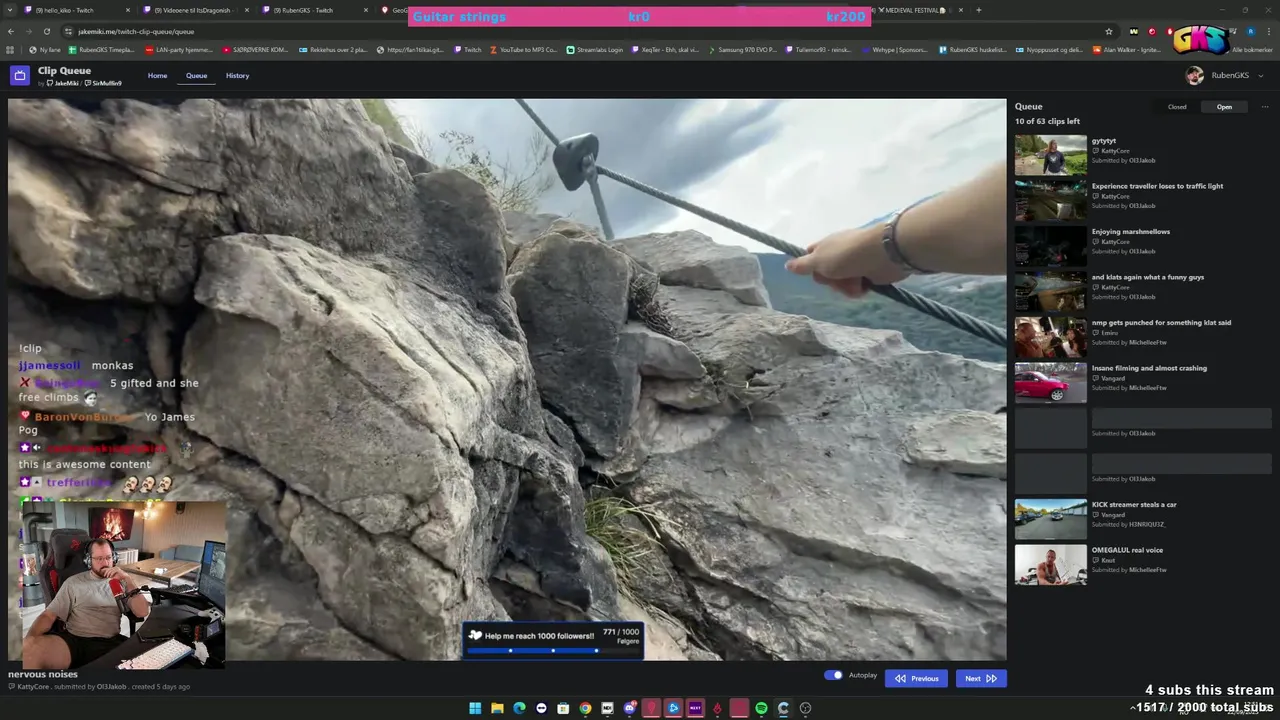Click the main clip video player

507,379
